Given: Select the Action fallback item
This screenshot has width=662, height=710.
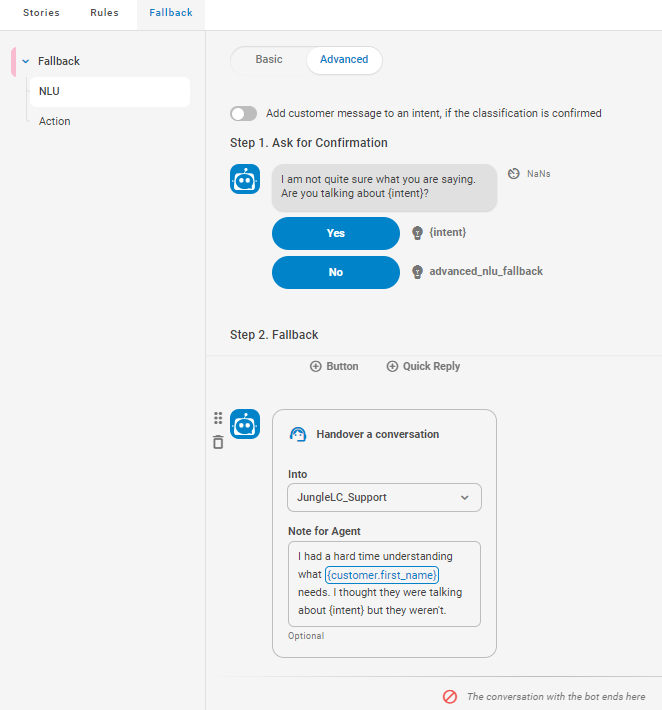Looking at the screenshot, I should pos(54,121).
